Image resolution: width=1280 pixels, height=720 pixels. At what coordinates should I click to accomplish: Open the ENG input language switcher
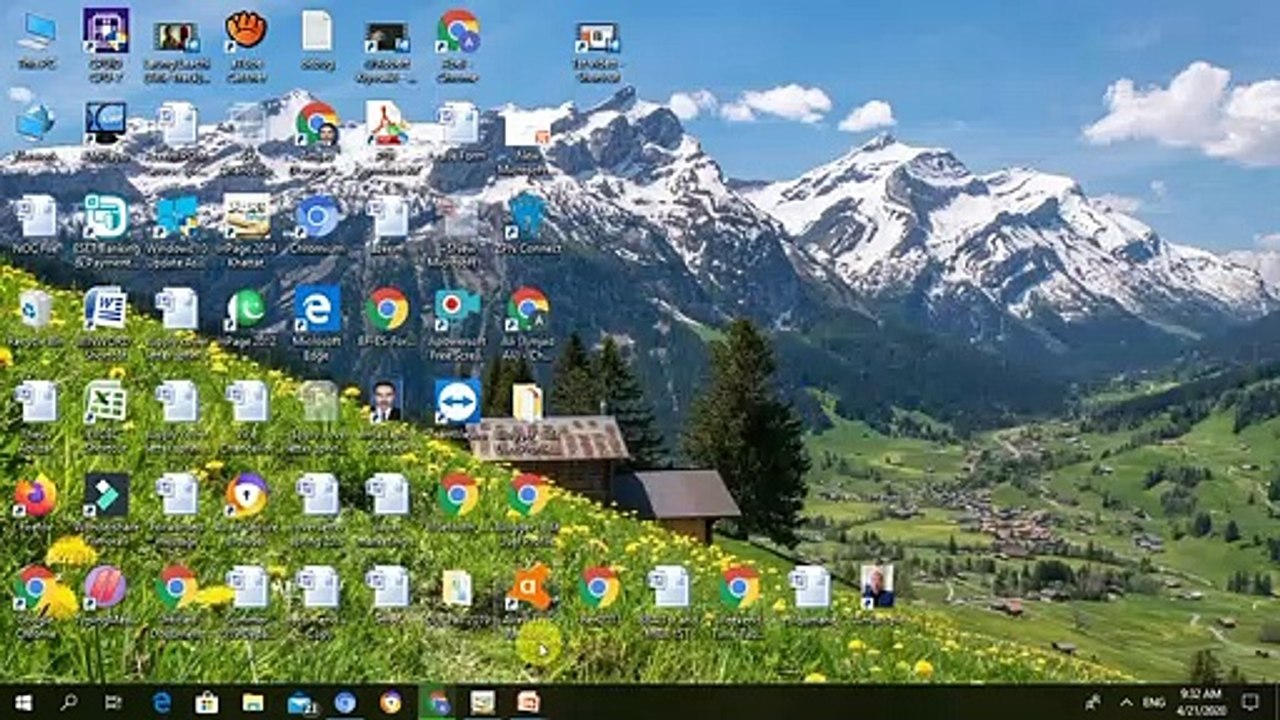(1153, 702)
